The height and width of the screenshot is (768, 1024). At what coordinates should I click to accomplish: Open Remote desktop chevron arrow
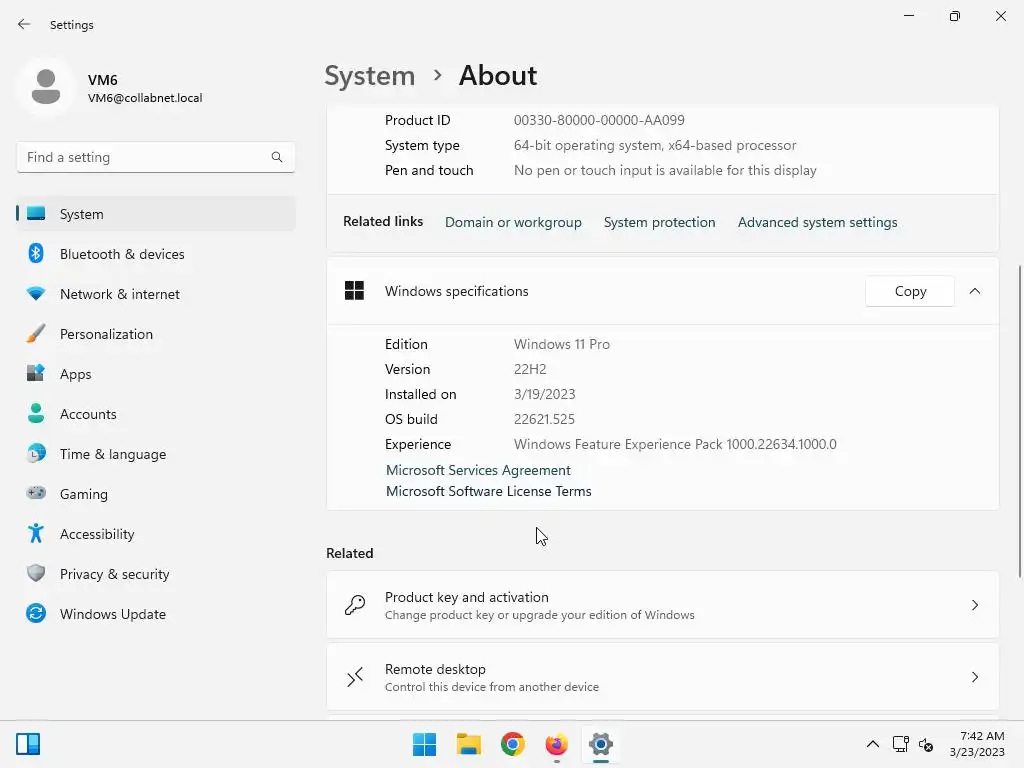point(975,677)
